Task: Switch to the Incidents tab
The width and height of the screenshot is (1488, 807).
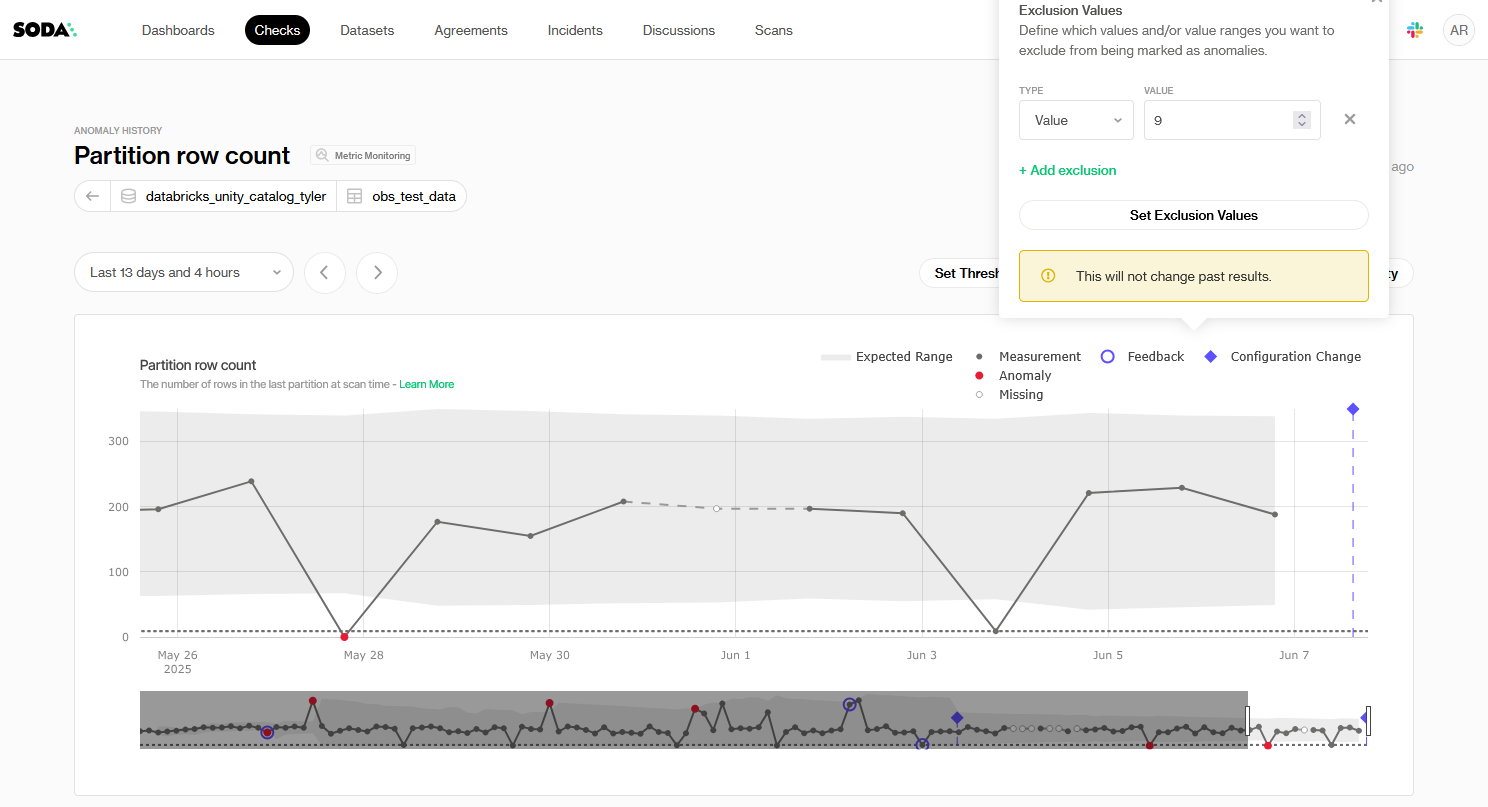Action: [575, 30]
